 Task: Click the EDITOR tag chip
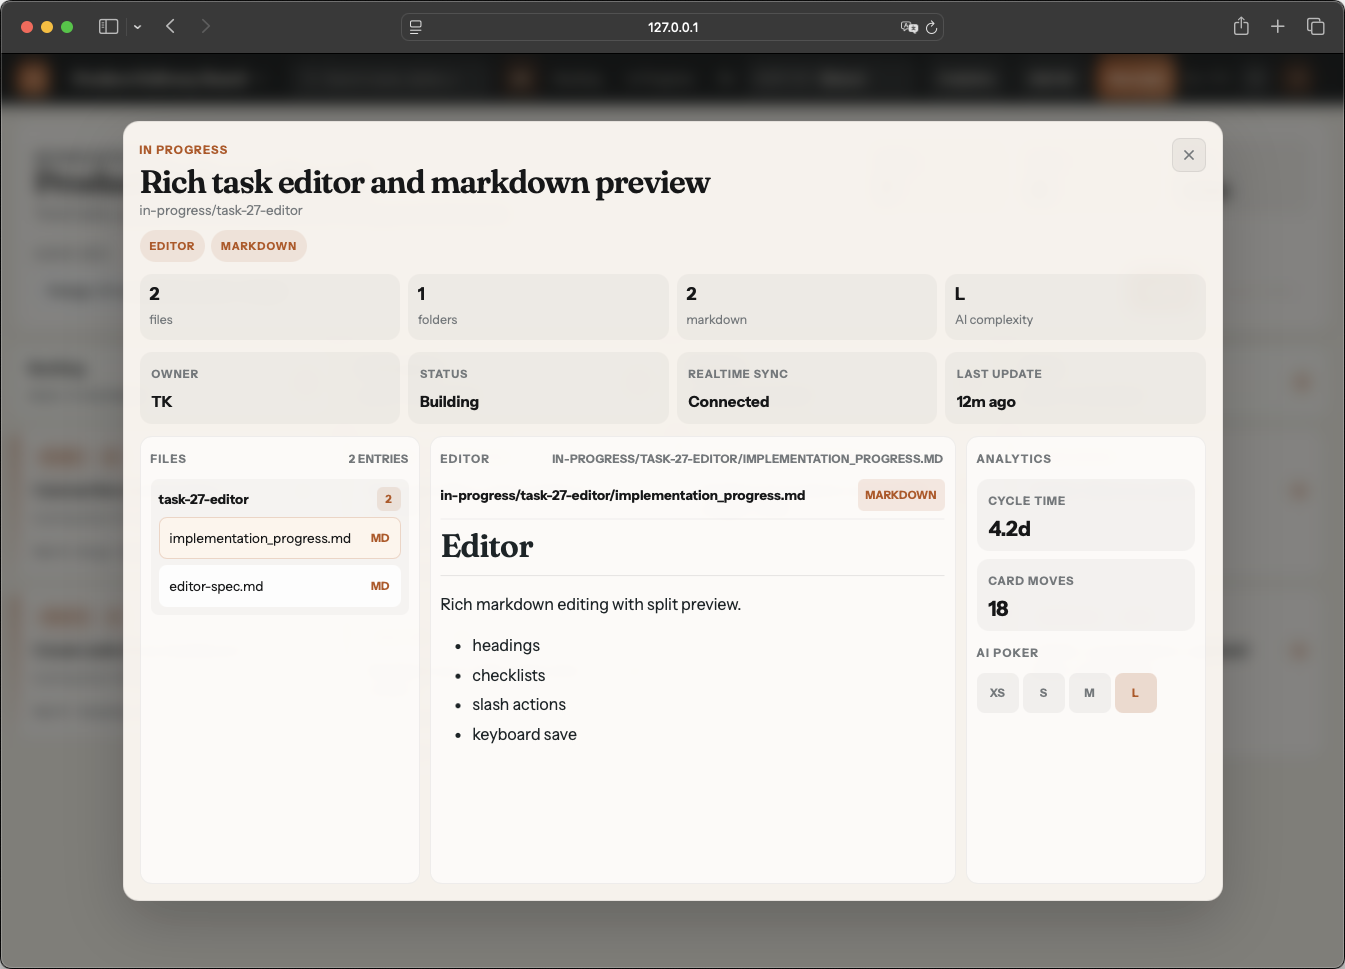(172, 246)
